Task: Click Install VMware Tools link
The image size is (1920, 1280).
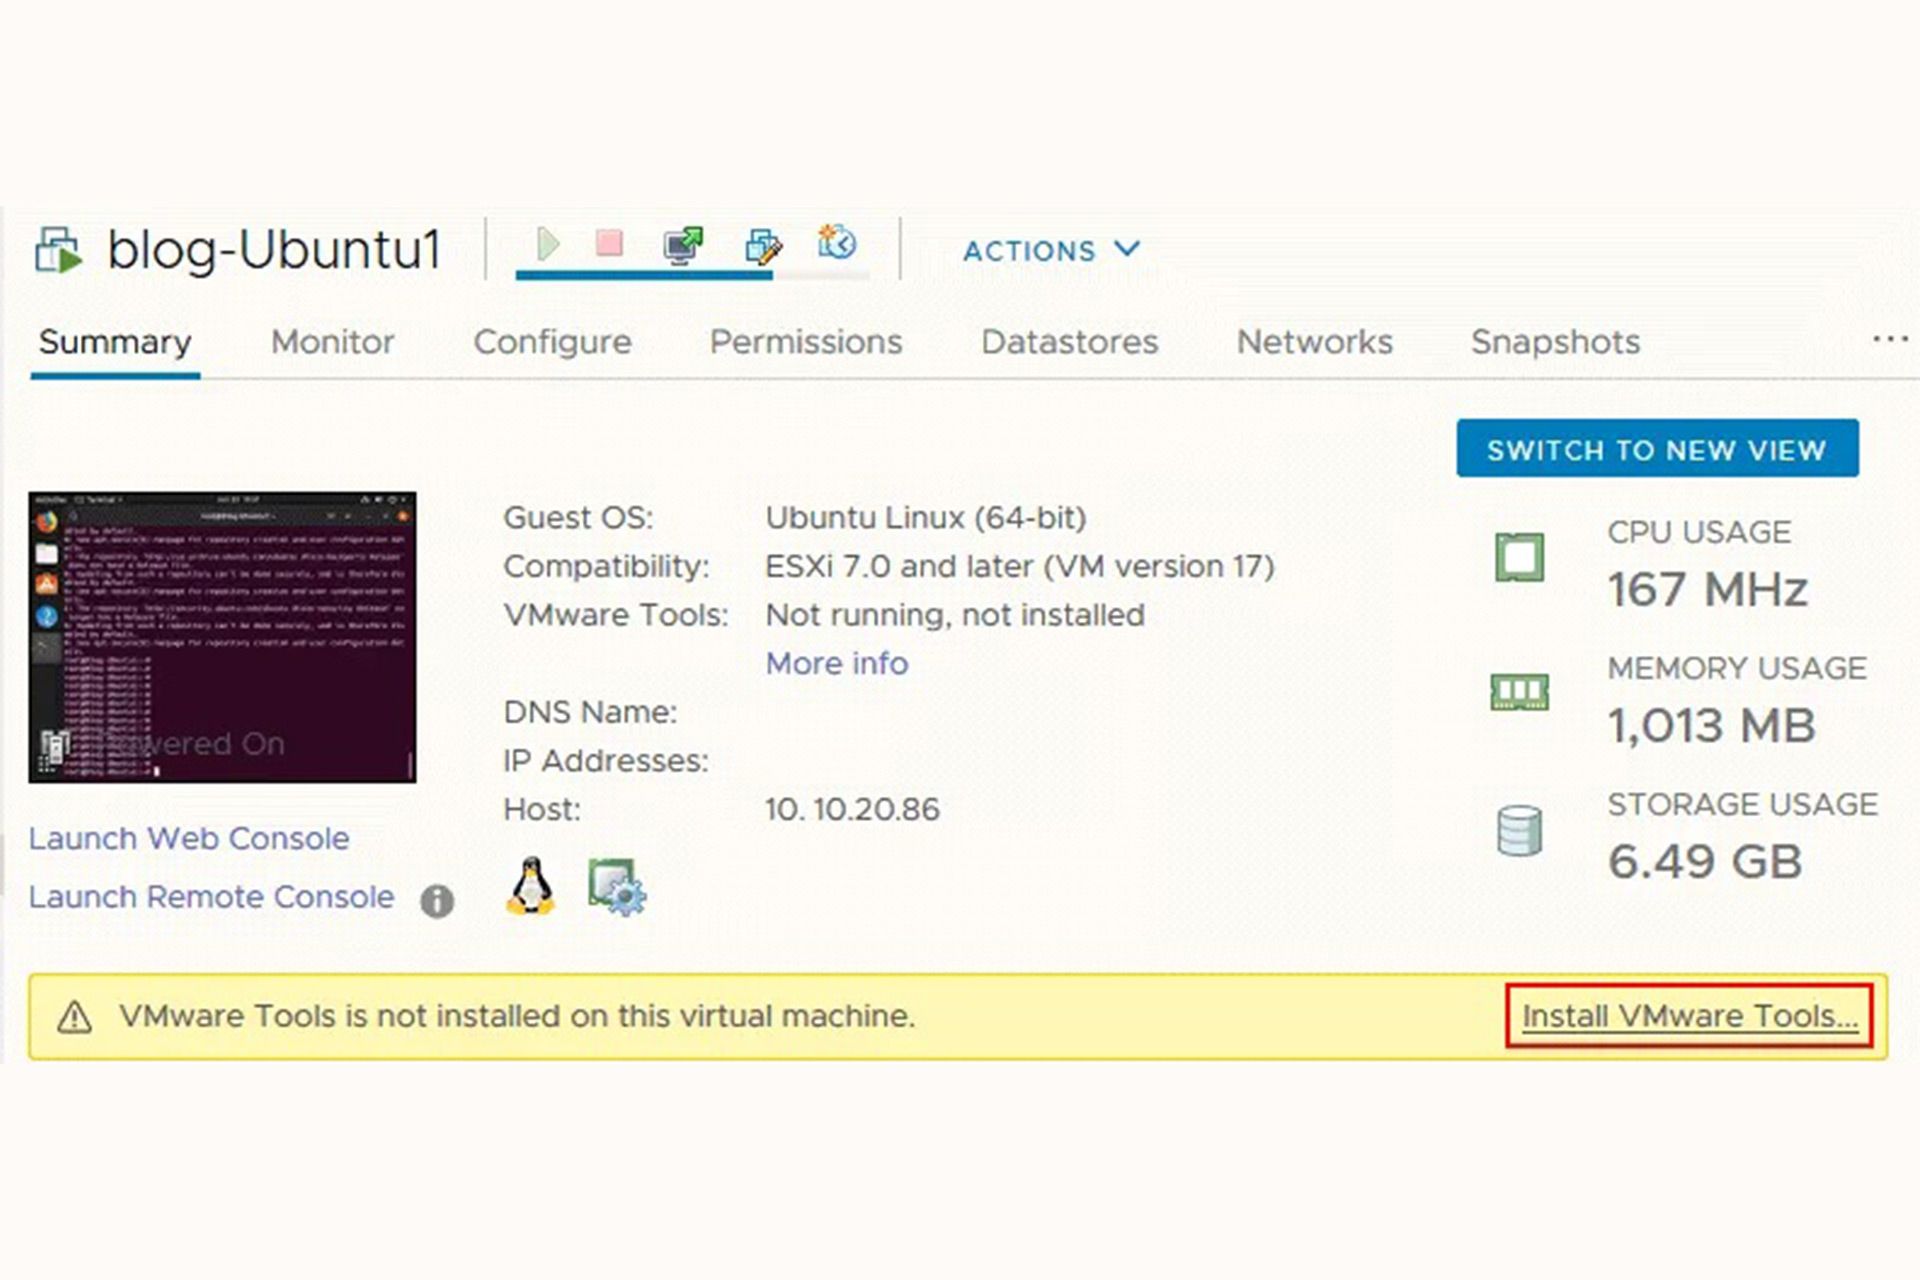Action: 1690,1016
